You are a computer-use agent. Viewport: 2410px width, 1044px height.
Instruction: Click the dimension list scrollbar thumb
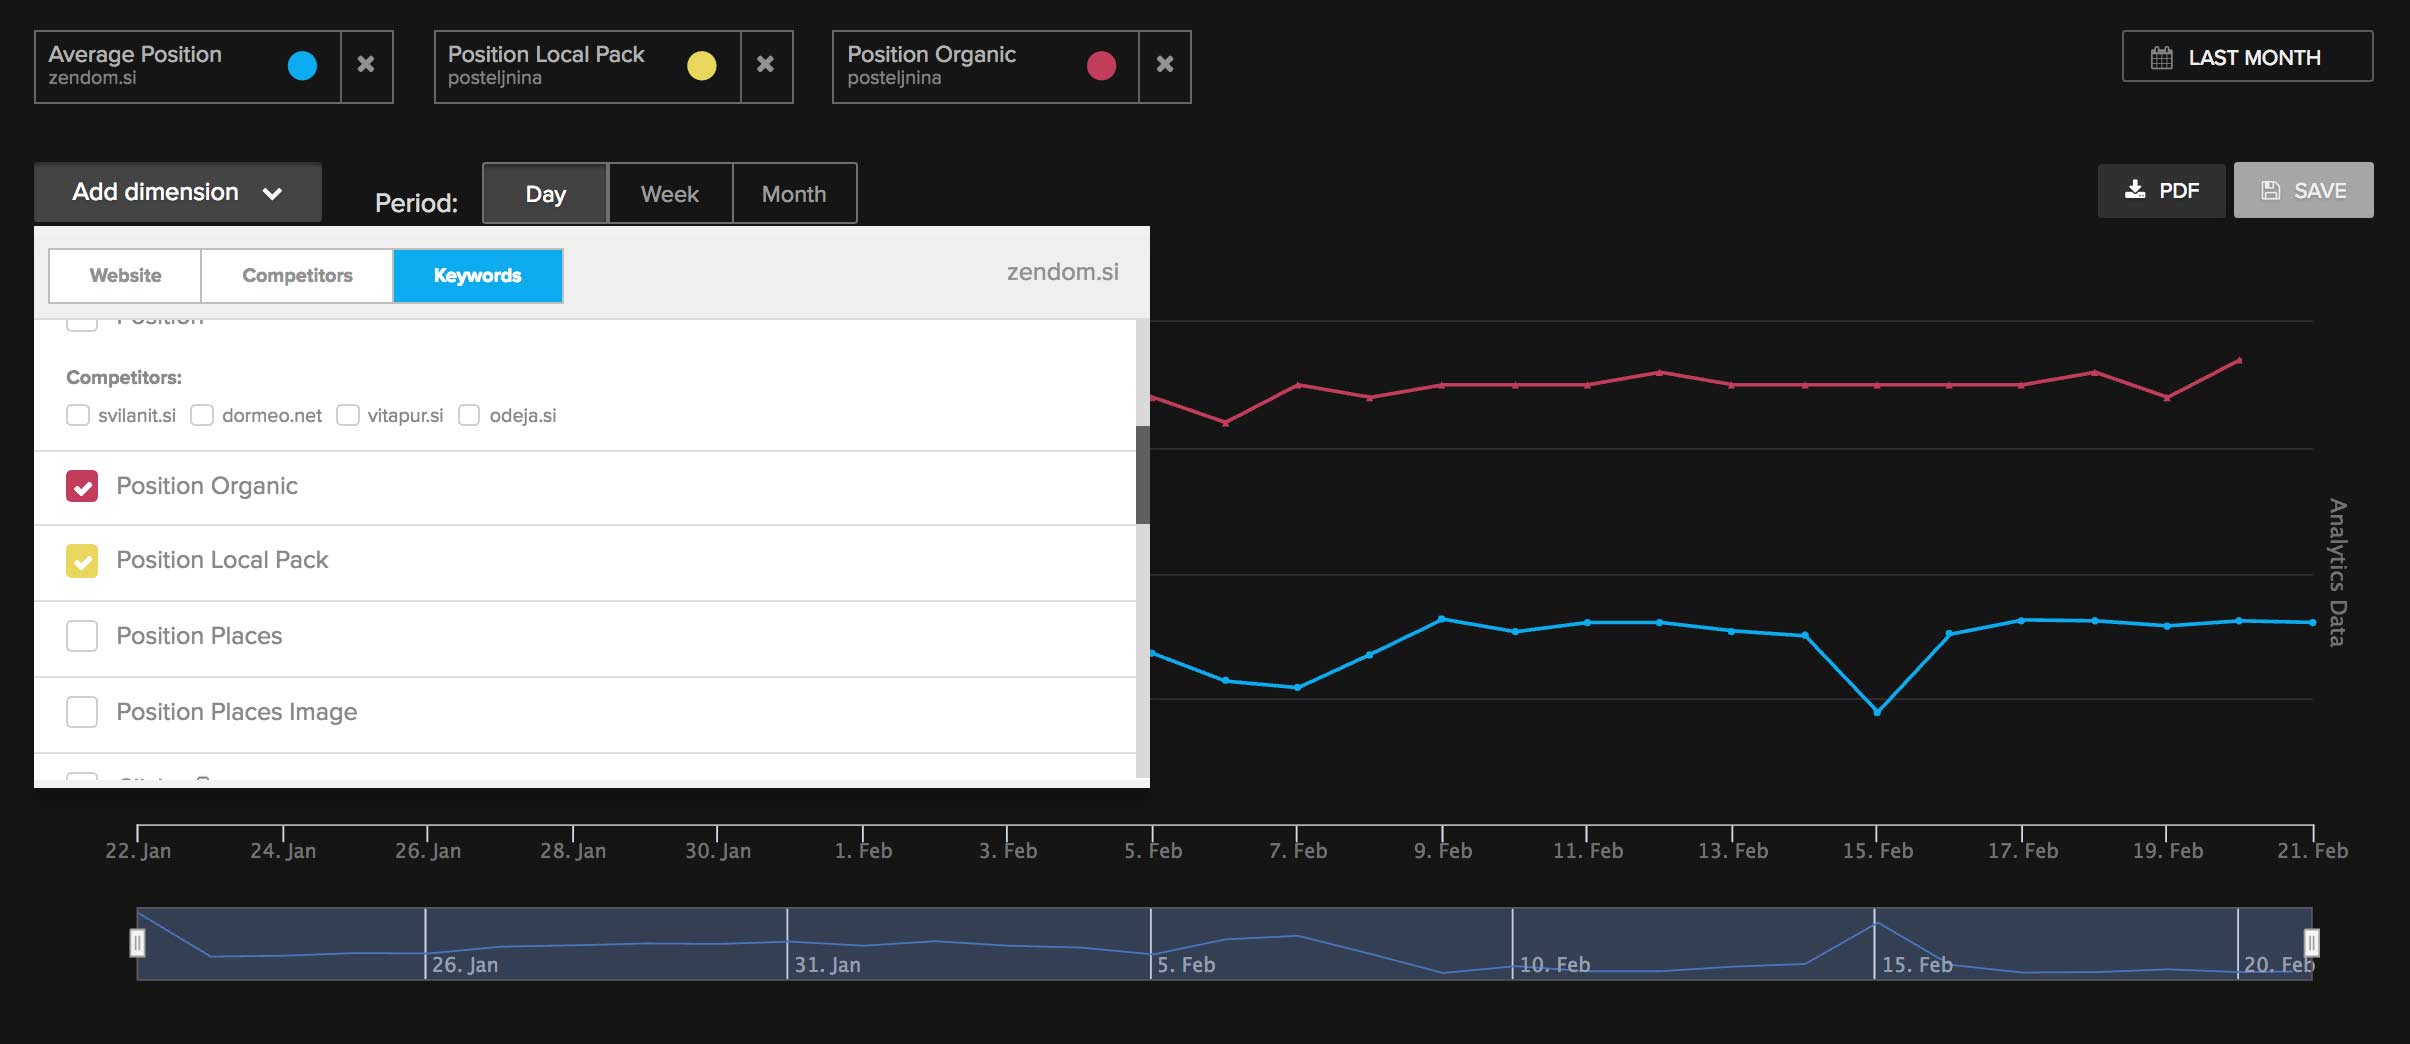coord(1142,475)
